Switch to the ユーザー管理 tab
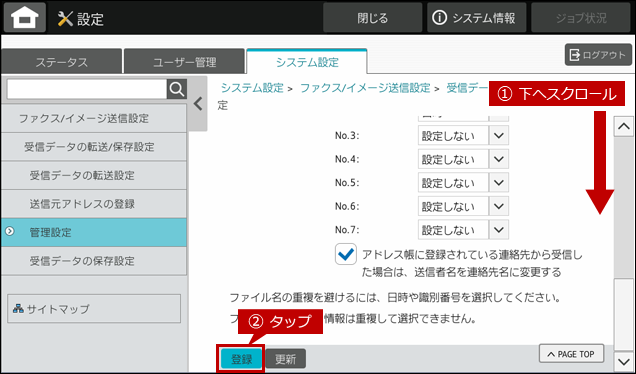The height and width of the screenshot is (374, 636). pos(185,62)
